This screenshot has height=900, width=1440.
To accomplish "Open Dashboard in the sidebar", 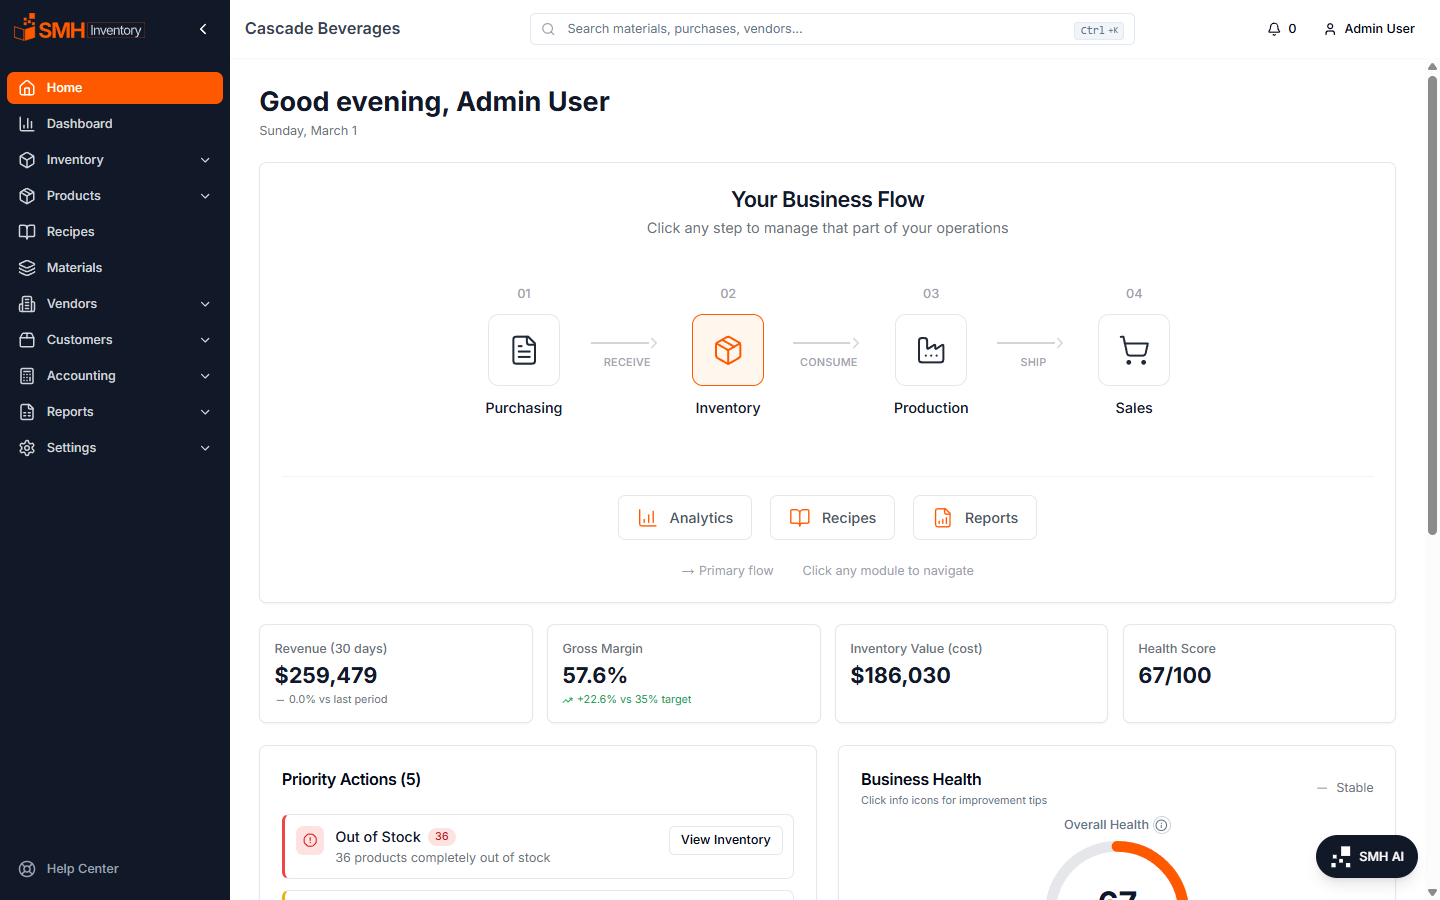I will coord(115,124).
